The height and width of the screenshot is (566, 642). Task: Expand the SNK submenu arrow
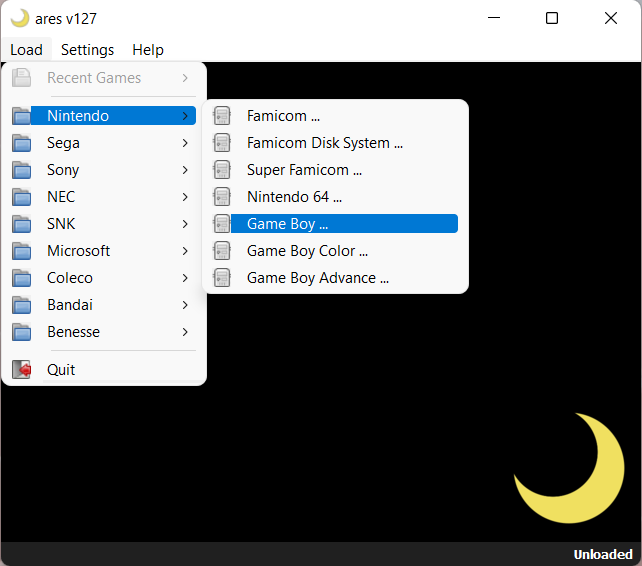185,224
